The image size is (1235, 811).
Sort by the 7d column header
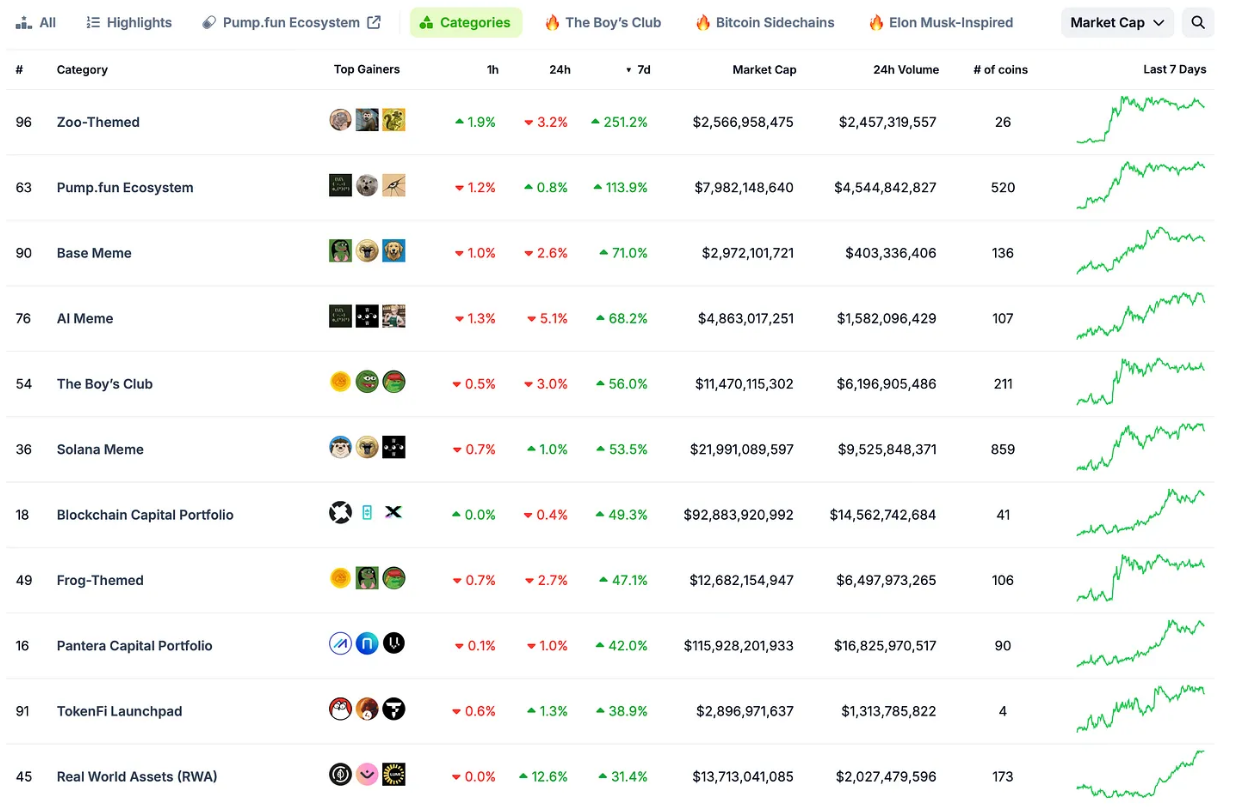(x=638, y=70)
